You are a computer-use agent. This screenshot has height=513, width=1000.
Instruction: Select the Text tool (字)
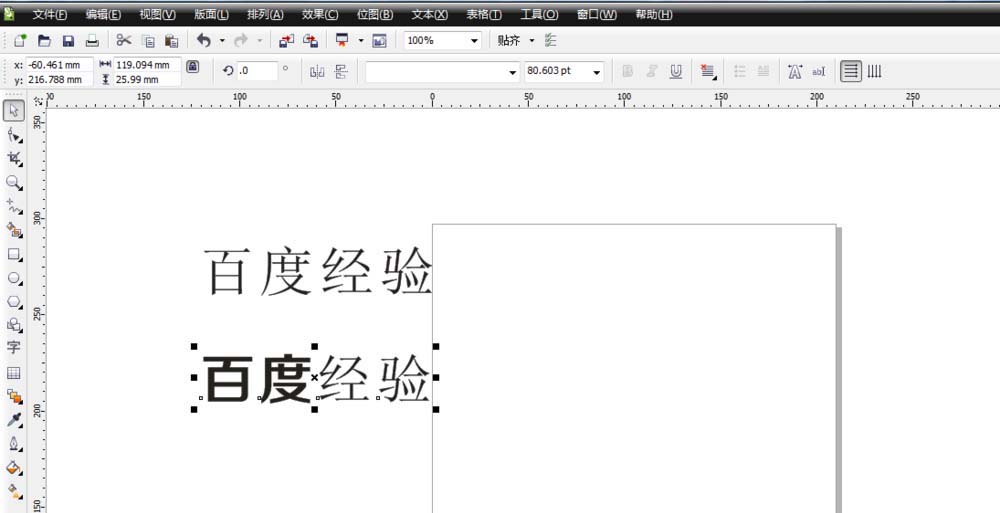click(13, 348)
